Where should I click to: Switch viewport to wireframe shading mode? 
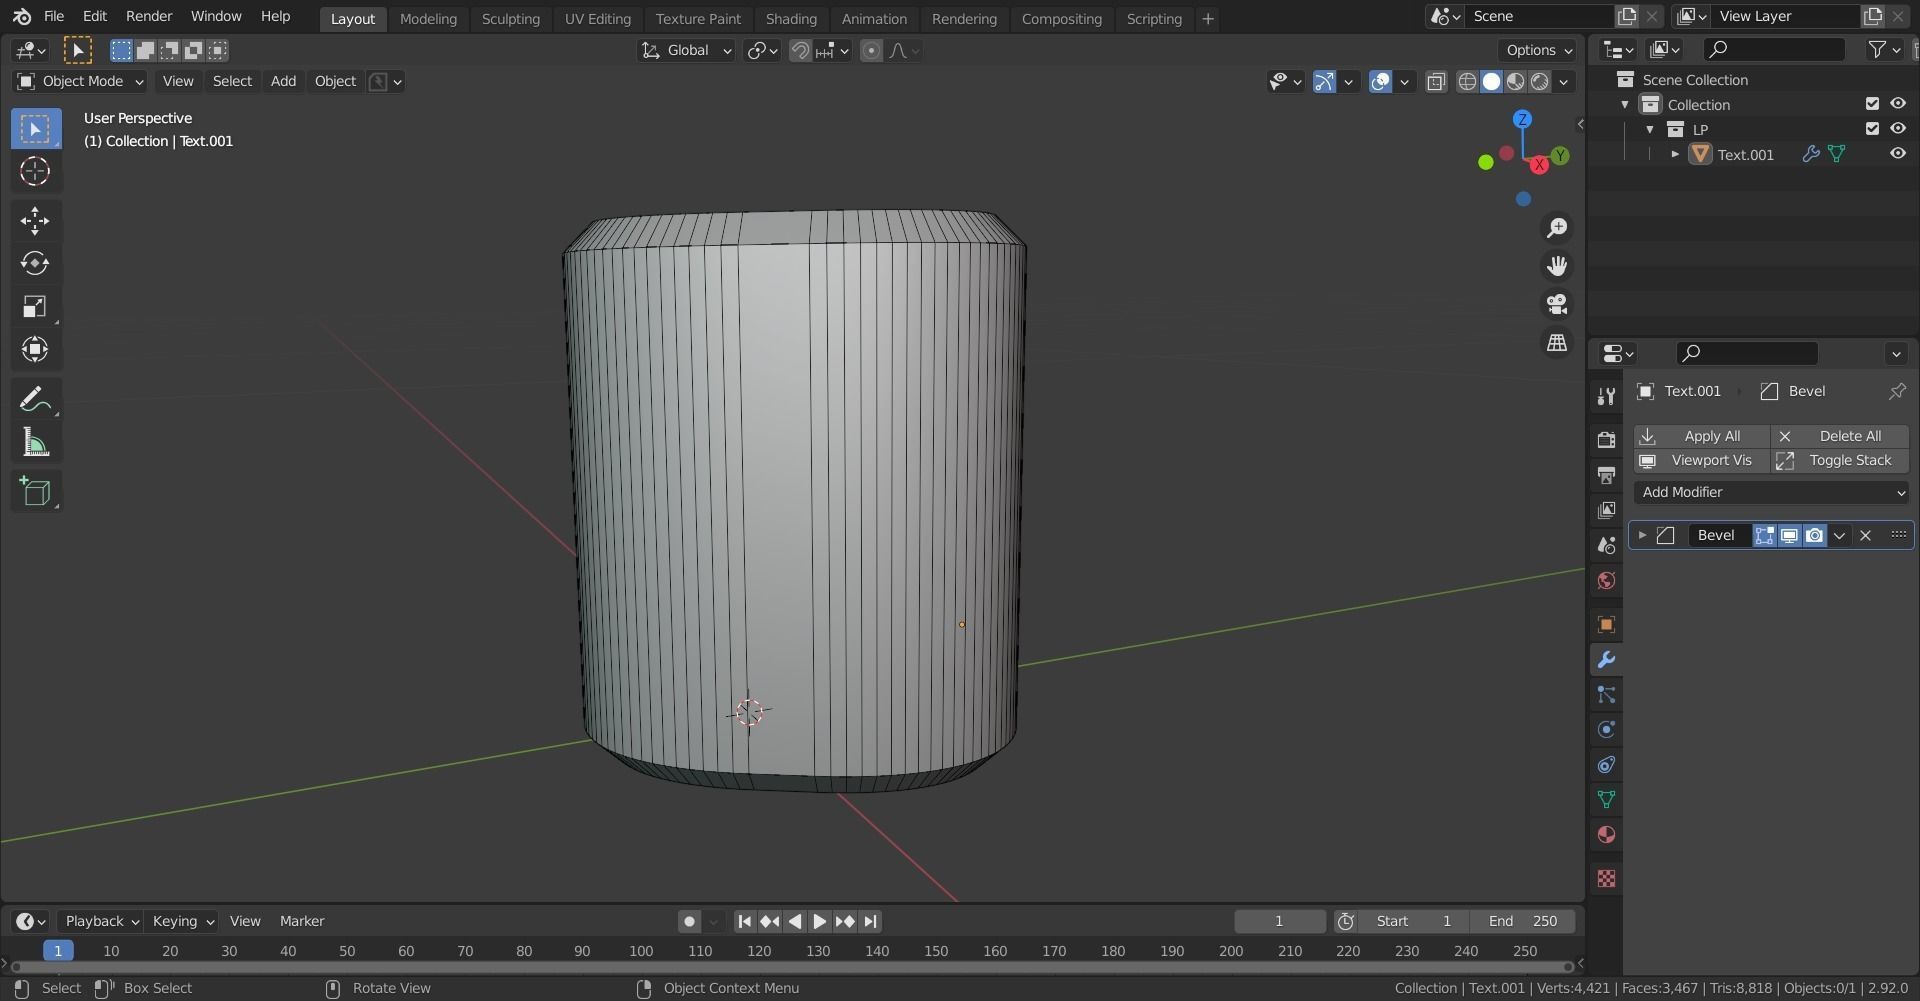pyautogui.click(x=1467, y=81)
